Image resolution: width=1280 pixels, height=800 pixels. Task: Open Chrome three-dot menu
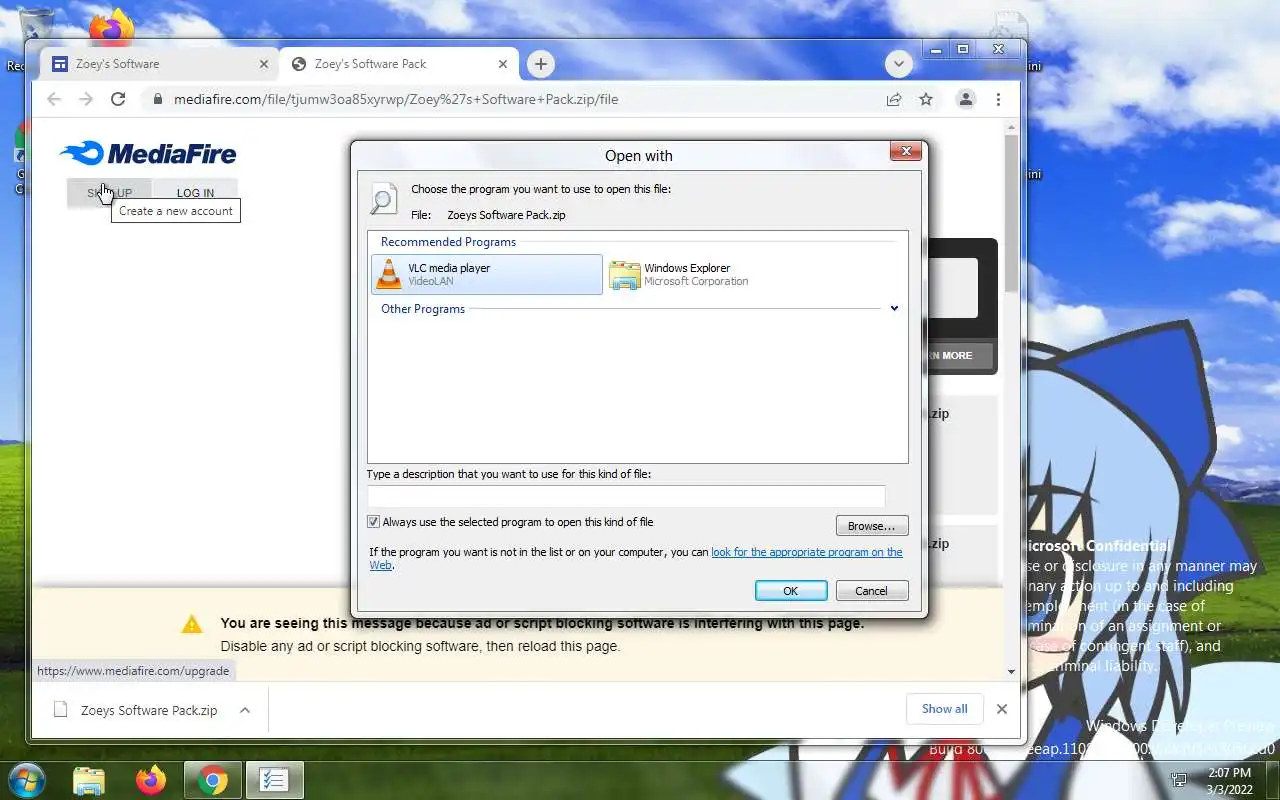tap(998, 99)
